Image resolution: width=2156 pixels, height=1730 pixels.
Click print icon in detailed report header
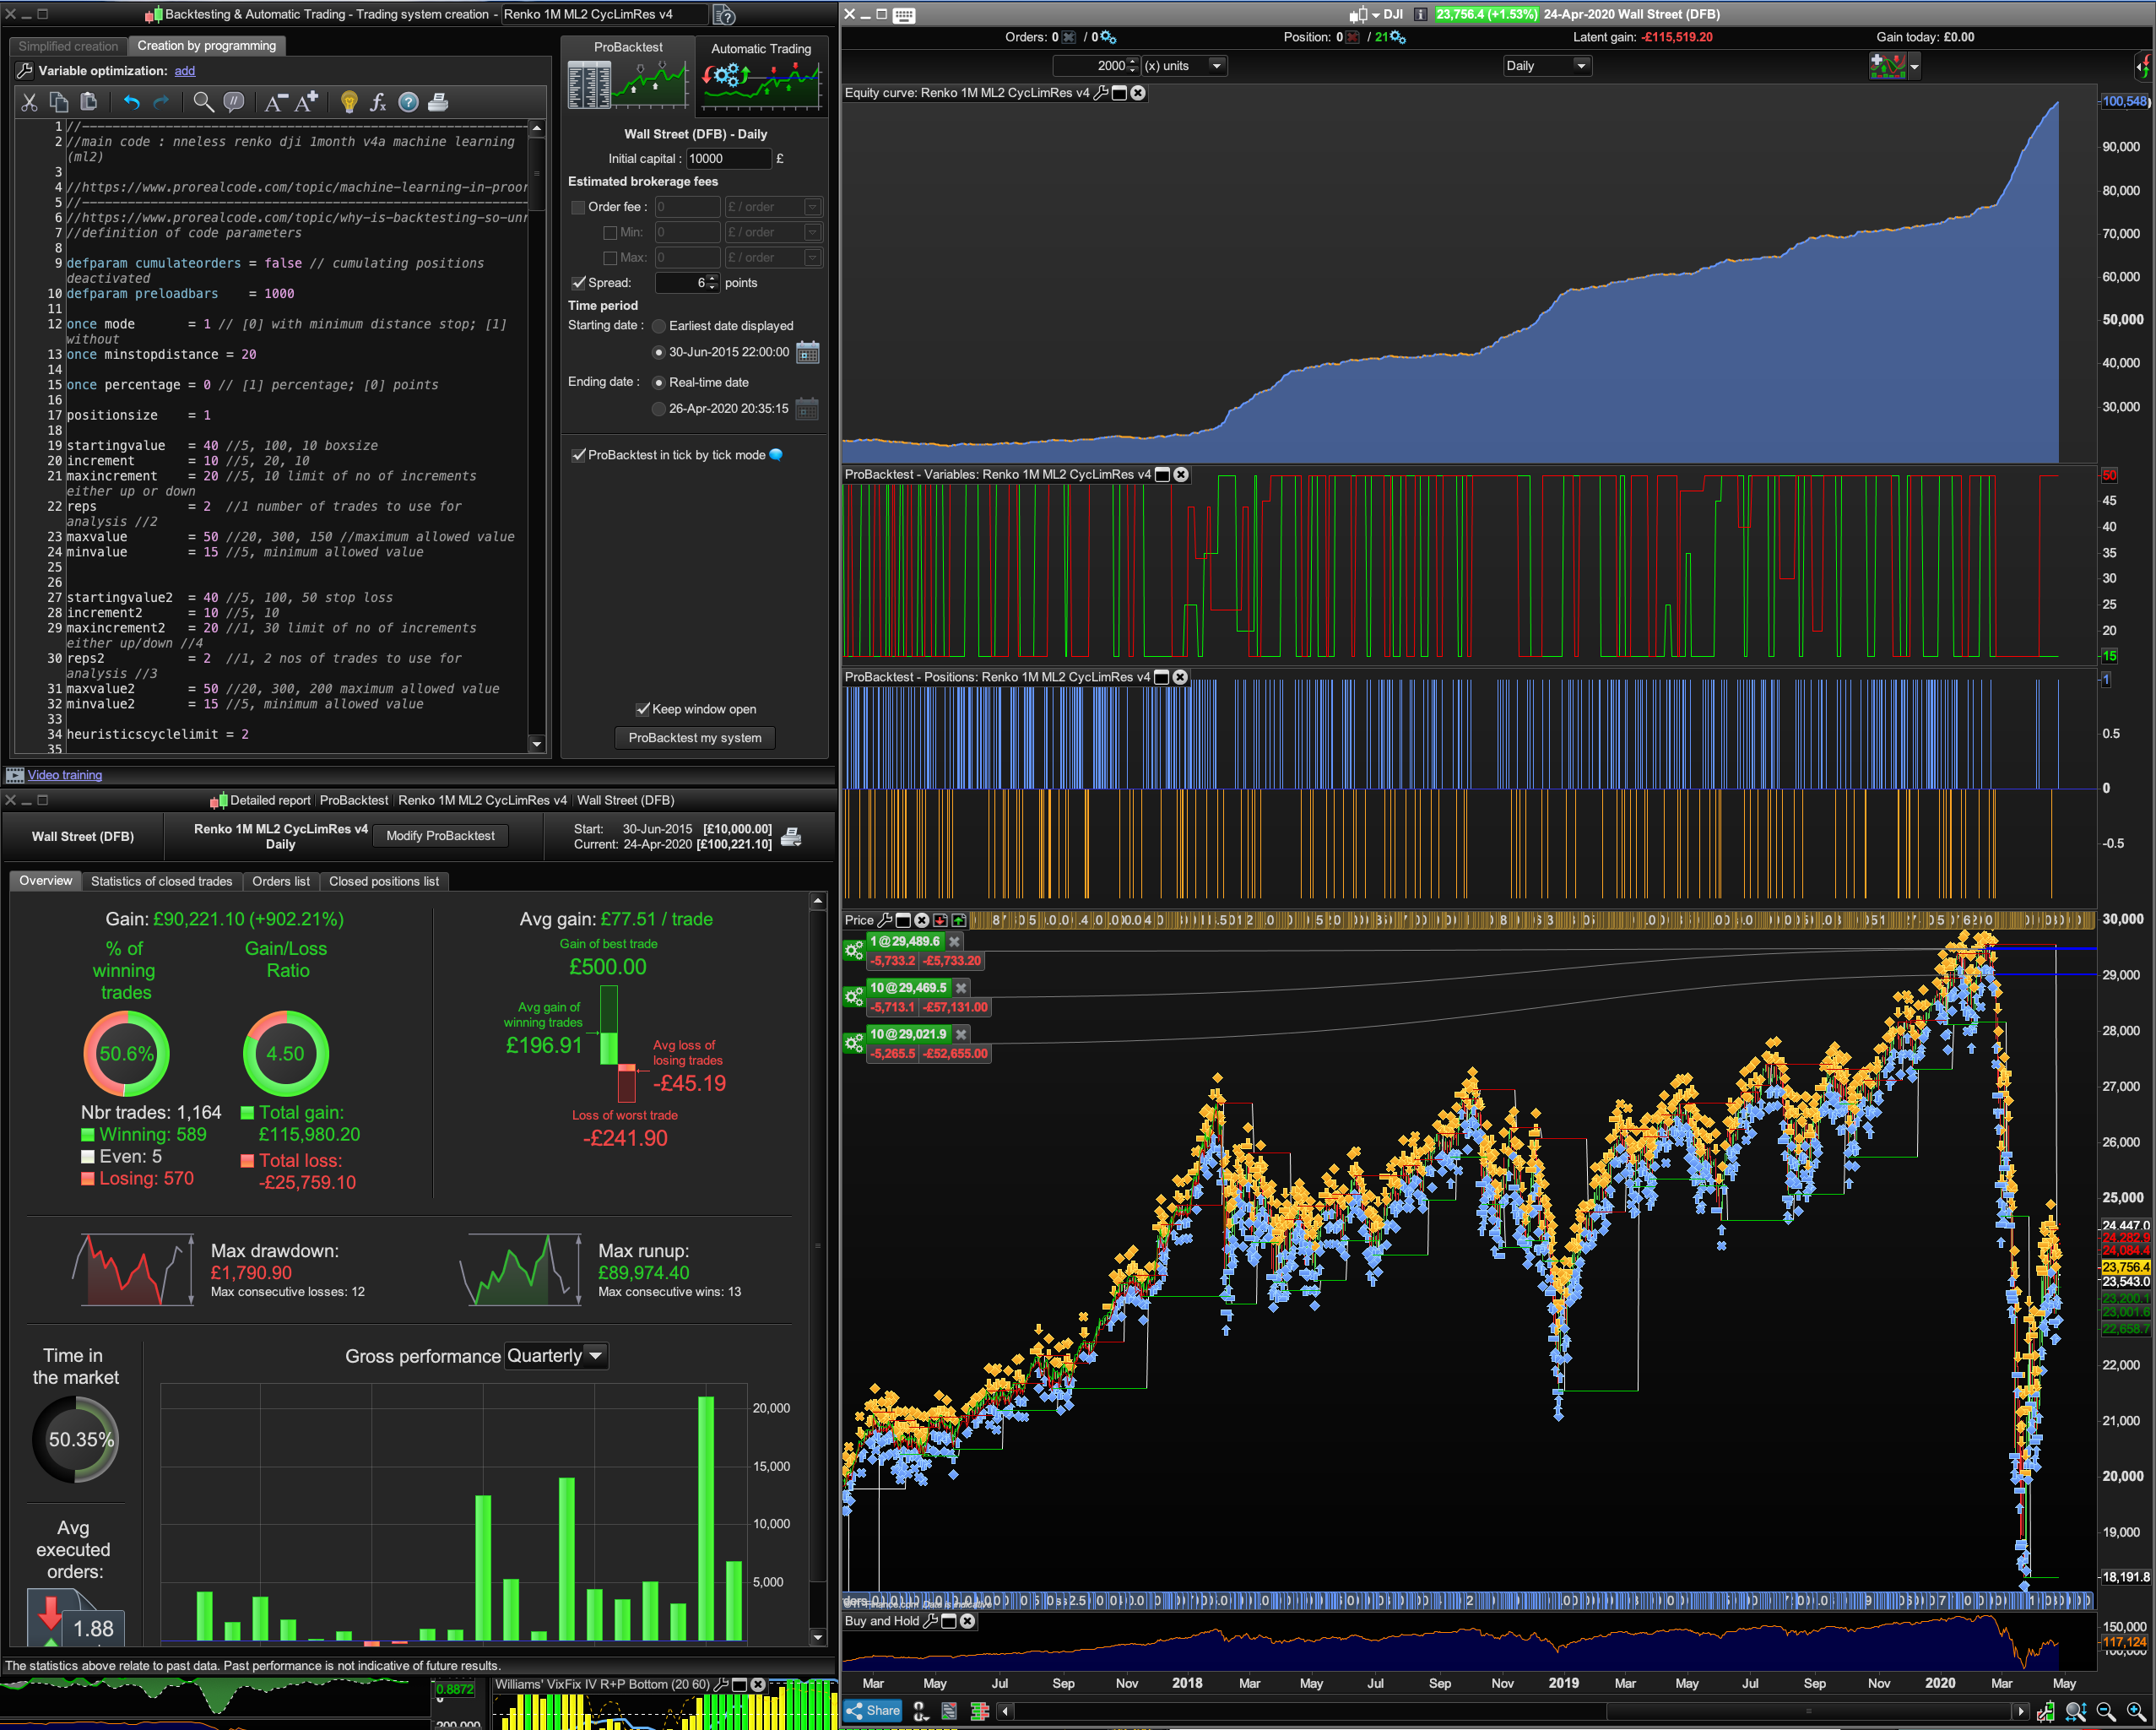pos(791,837)
